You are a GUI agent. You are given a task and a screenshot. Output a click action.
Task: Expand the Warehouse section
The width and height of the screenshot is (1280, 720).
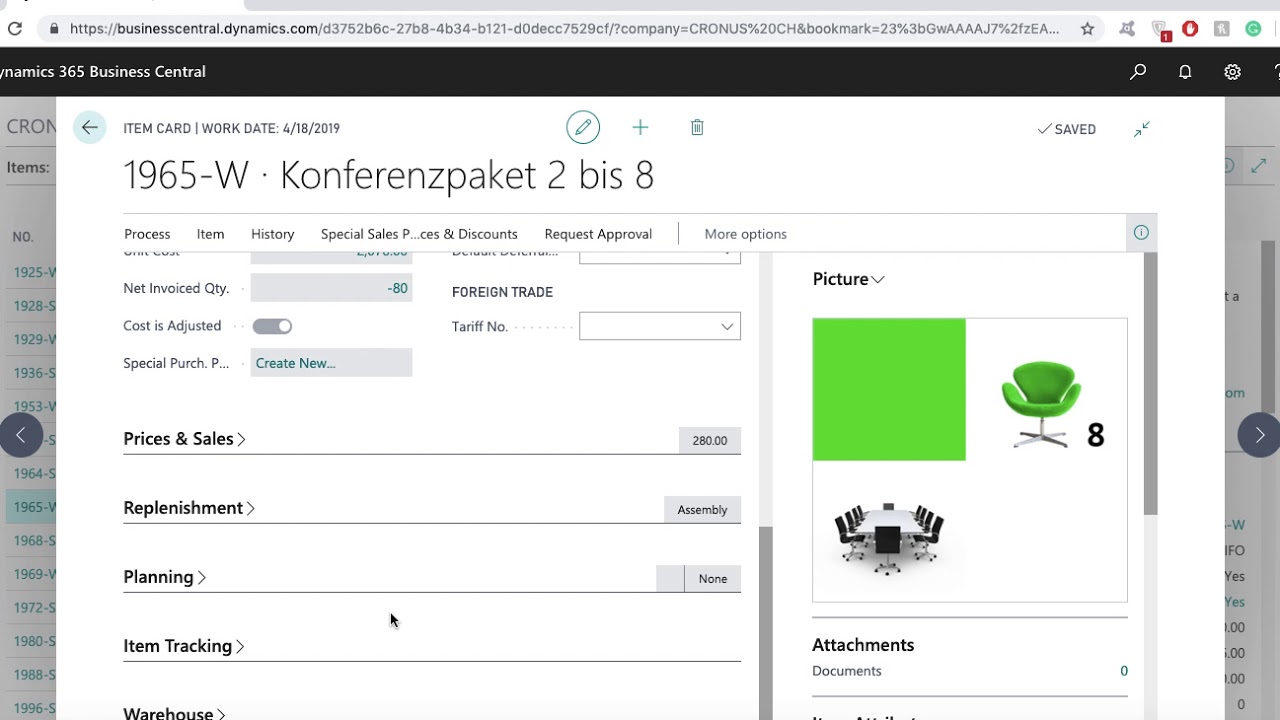point(174,713)
